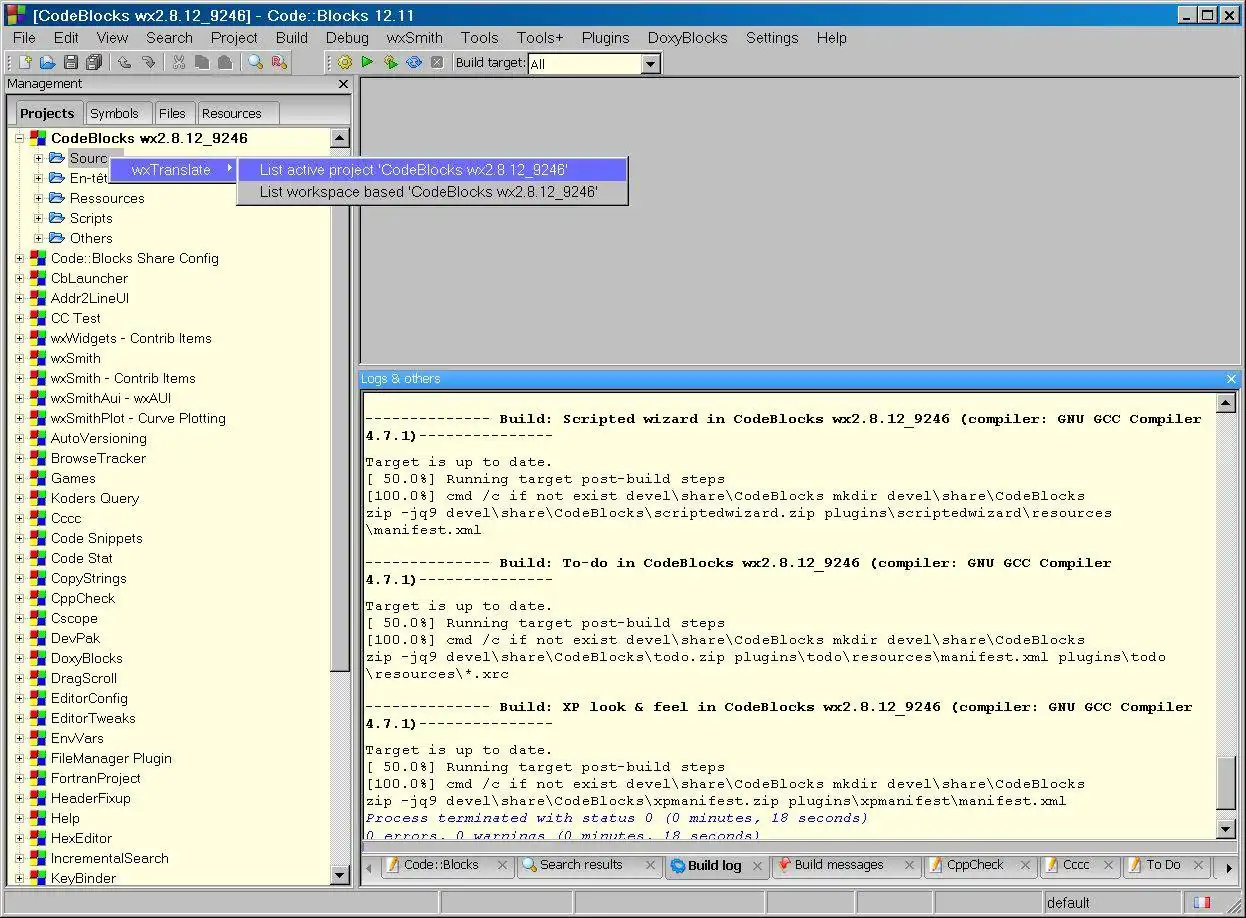
Task: Open the File menu
Action: tap(24, 38)
